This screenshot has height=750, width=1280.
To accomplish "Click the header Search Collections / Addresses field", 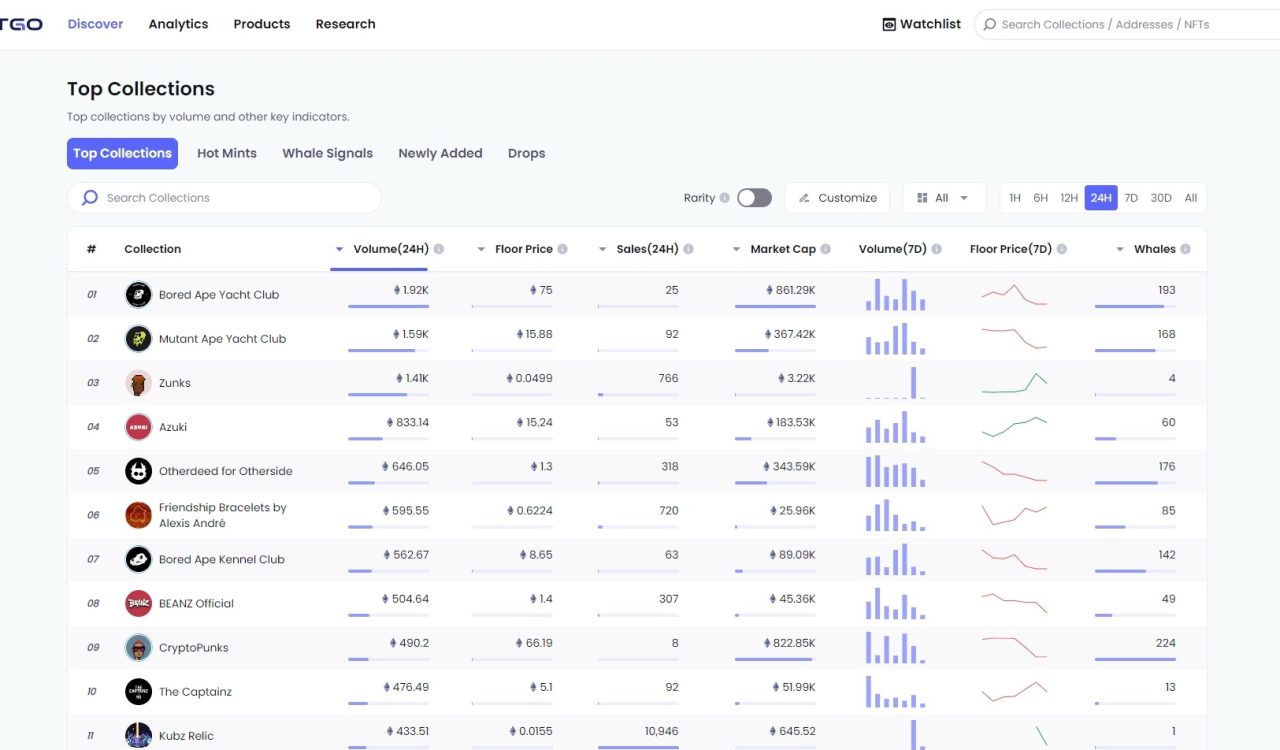I will pyautogui.click(x=1127, y=24).
